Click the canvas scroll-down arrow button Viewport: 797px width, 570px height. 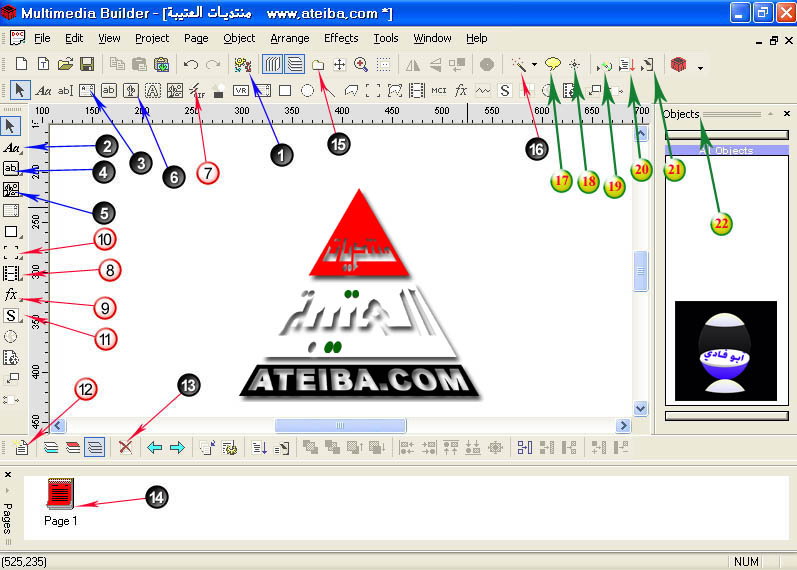(641, 408)
